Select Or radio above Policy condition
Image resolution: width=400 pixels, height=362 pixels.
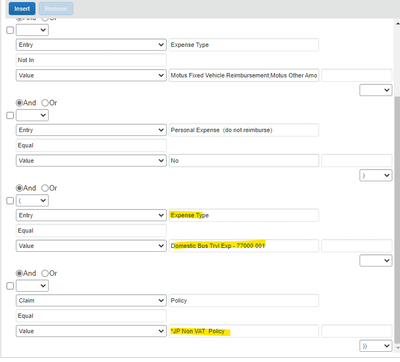[45, 274]
